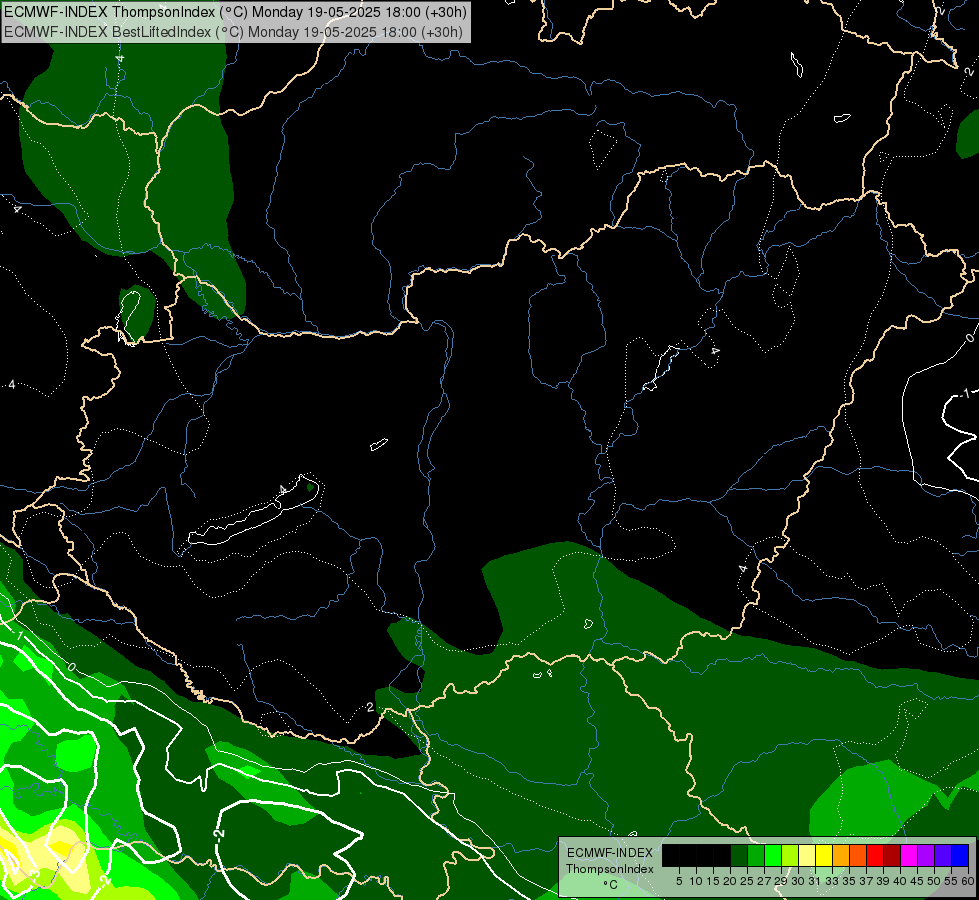Click the °C unit label in legend
This screenshot has width=979, height=900.
tap(611, 884)
